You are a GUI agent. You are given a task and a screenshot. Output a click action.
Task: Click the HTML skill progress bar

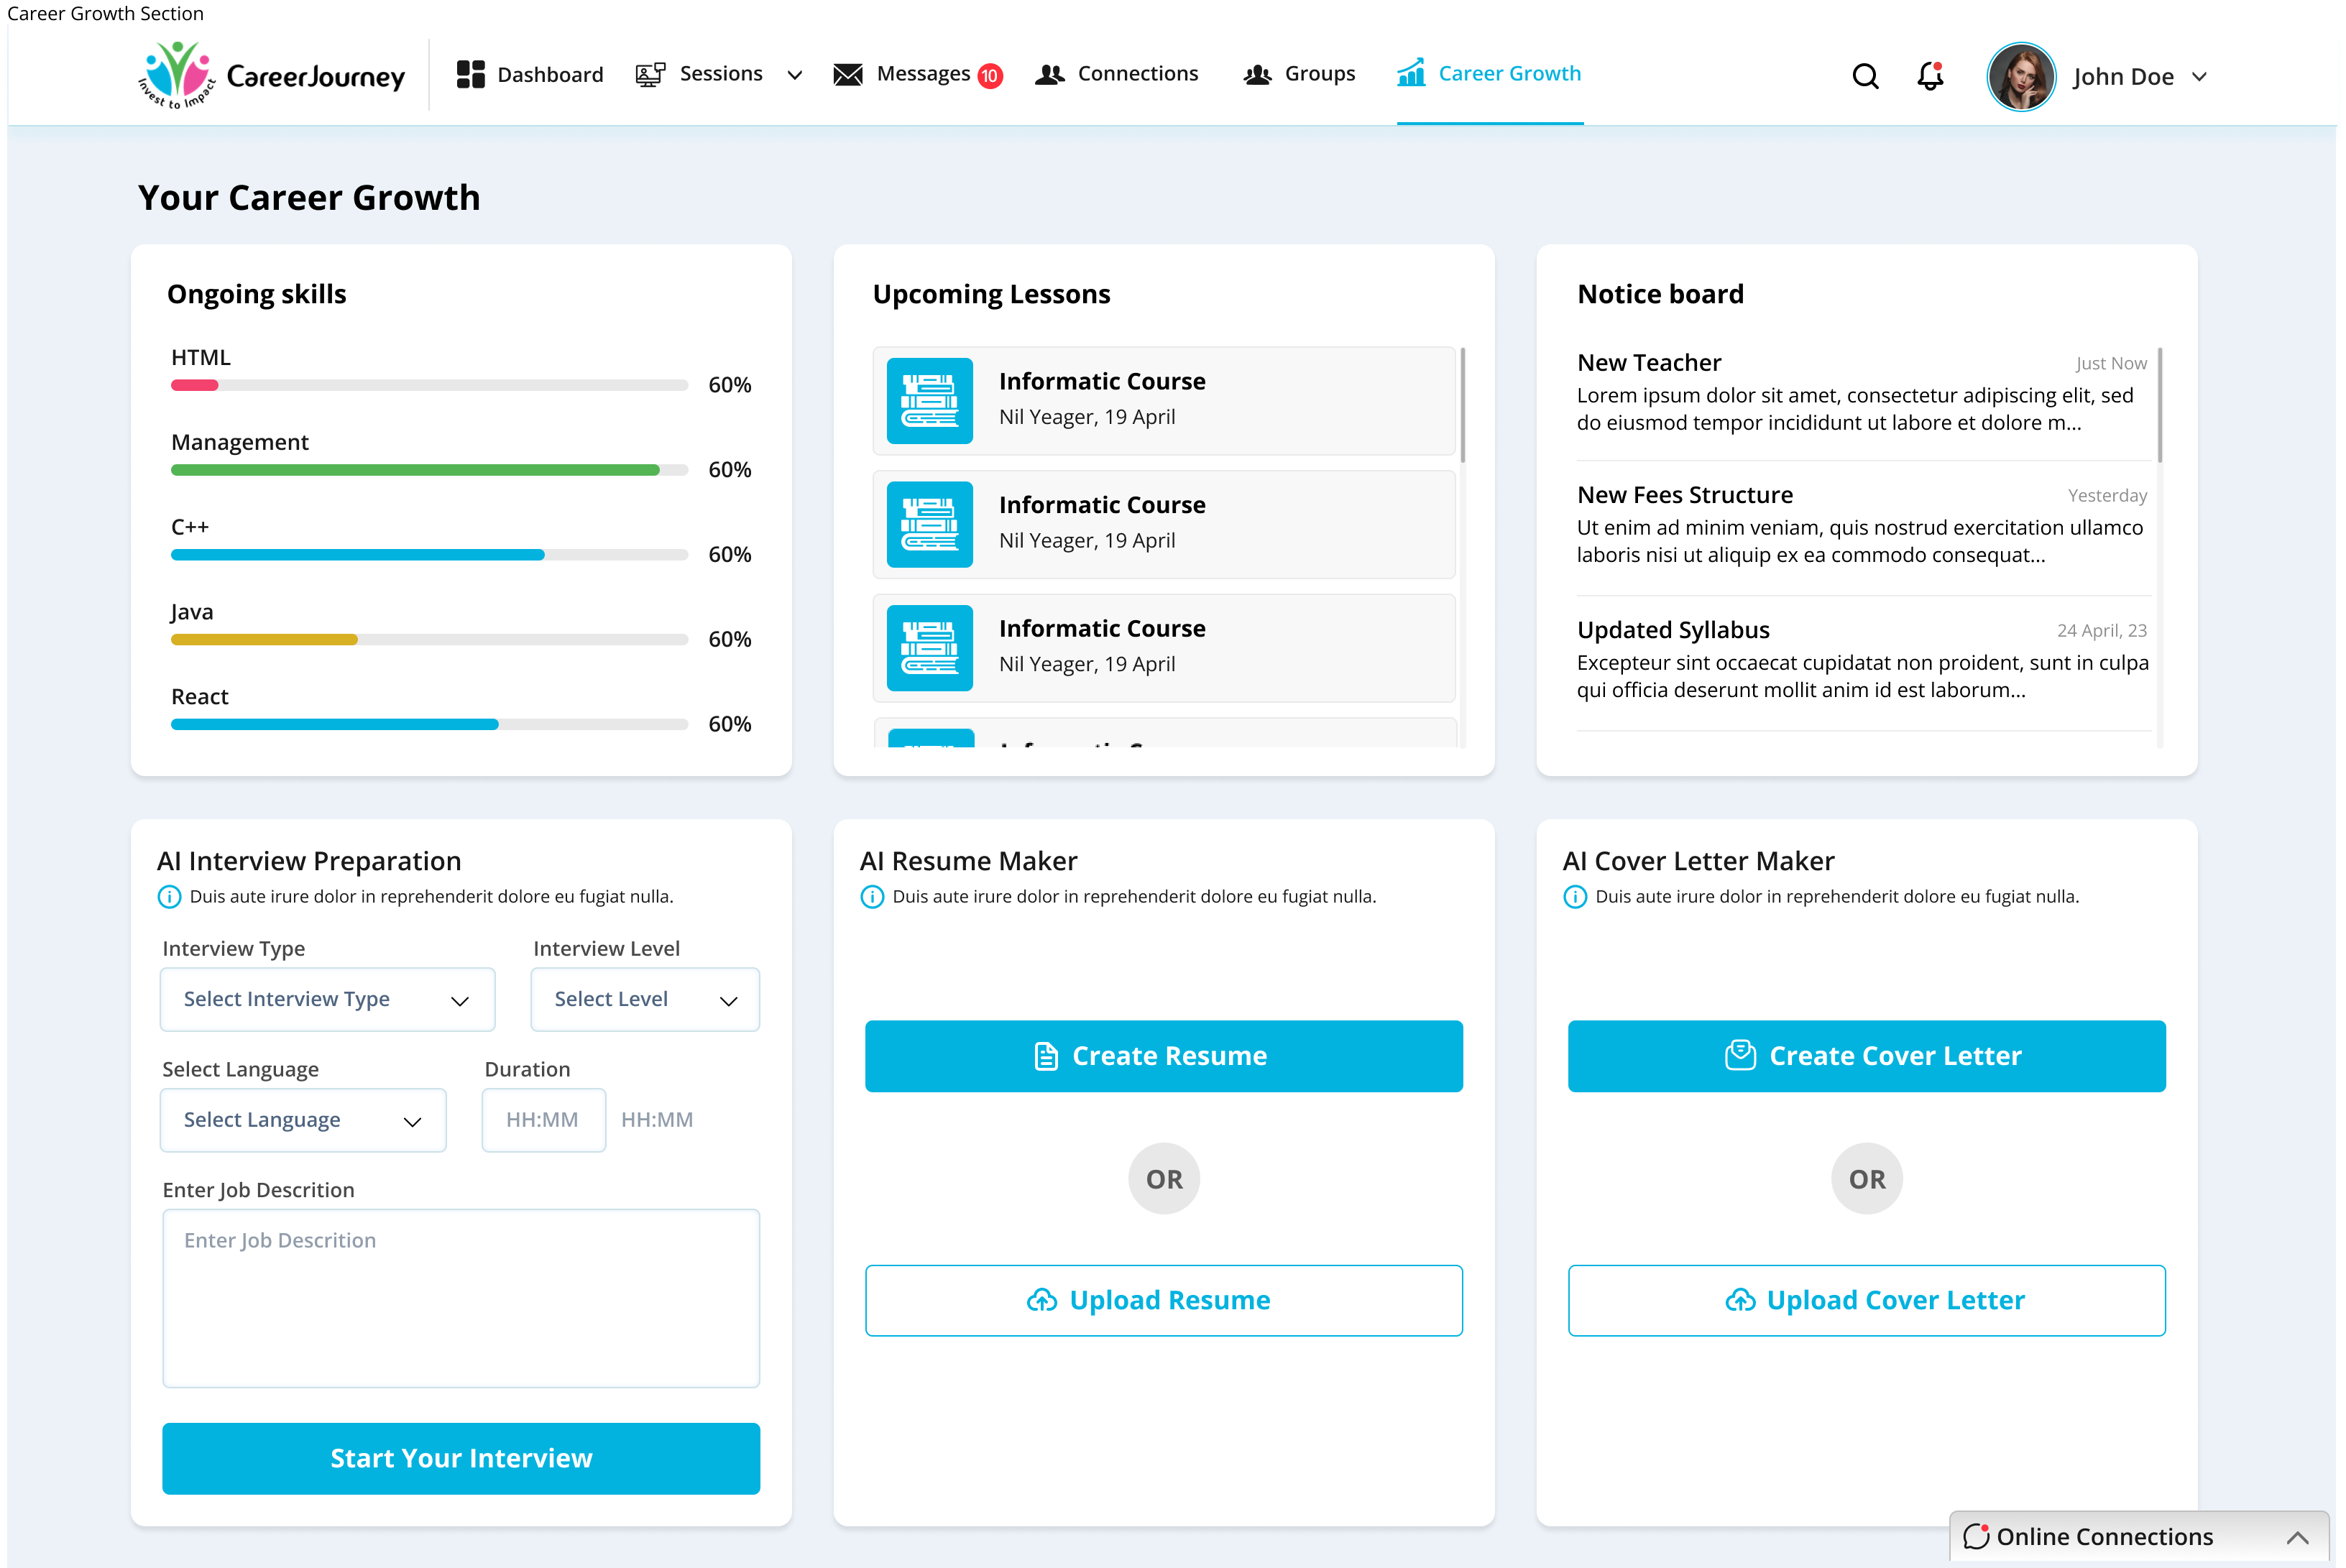tap(429, 385)
